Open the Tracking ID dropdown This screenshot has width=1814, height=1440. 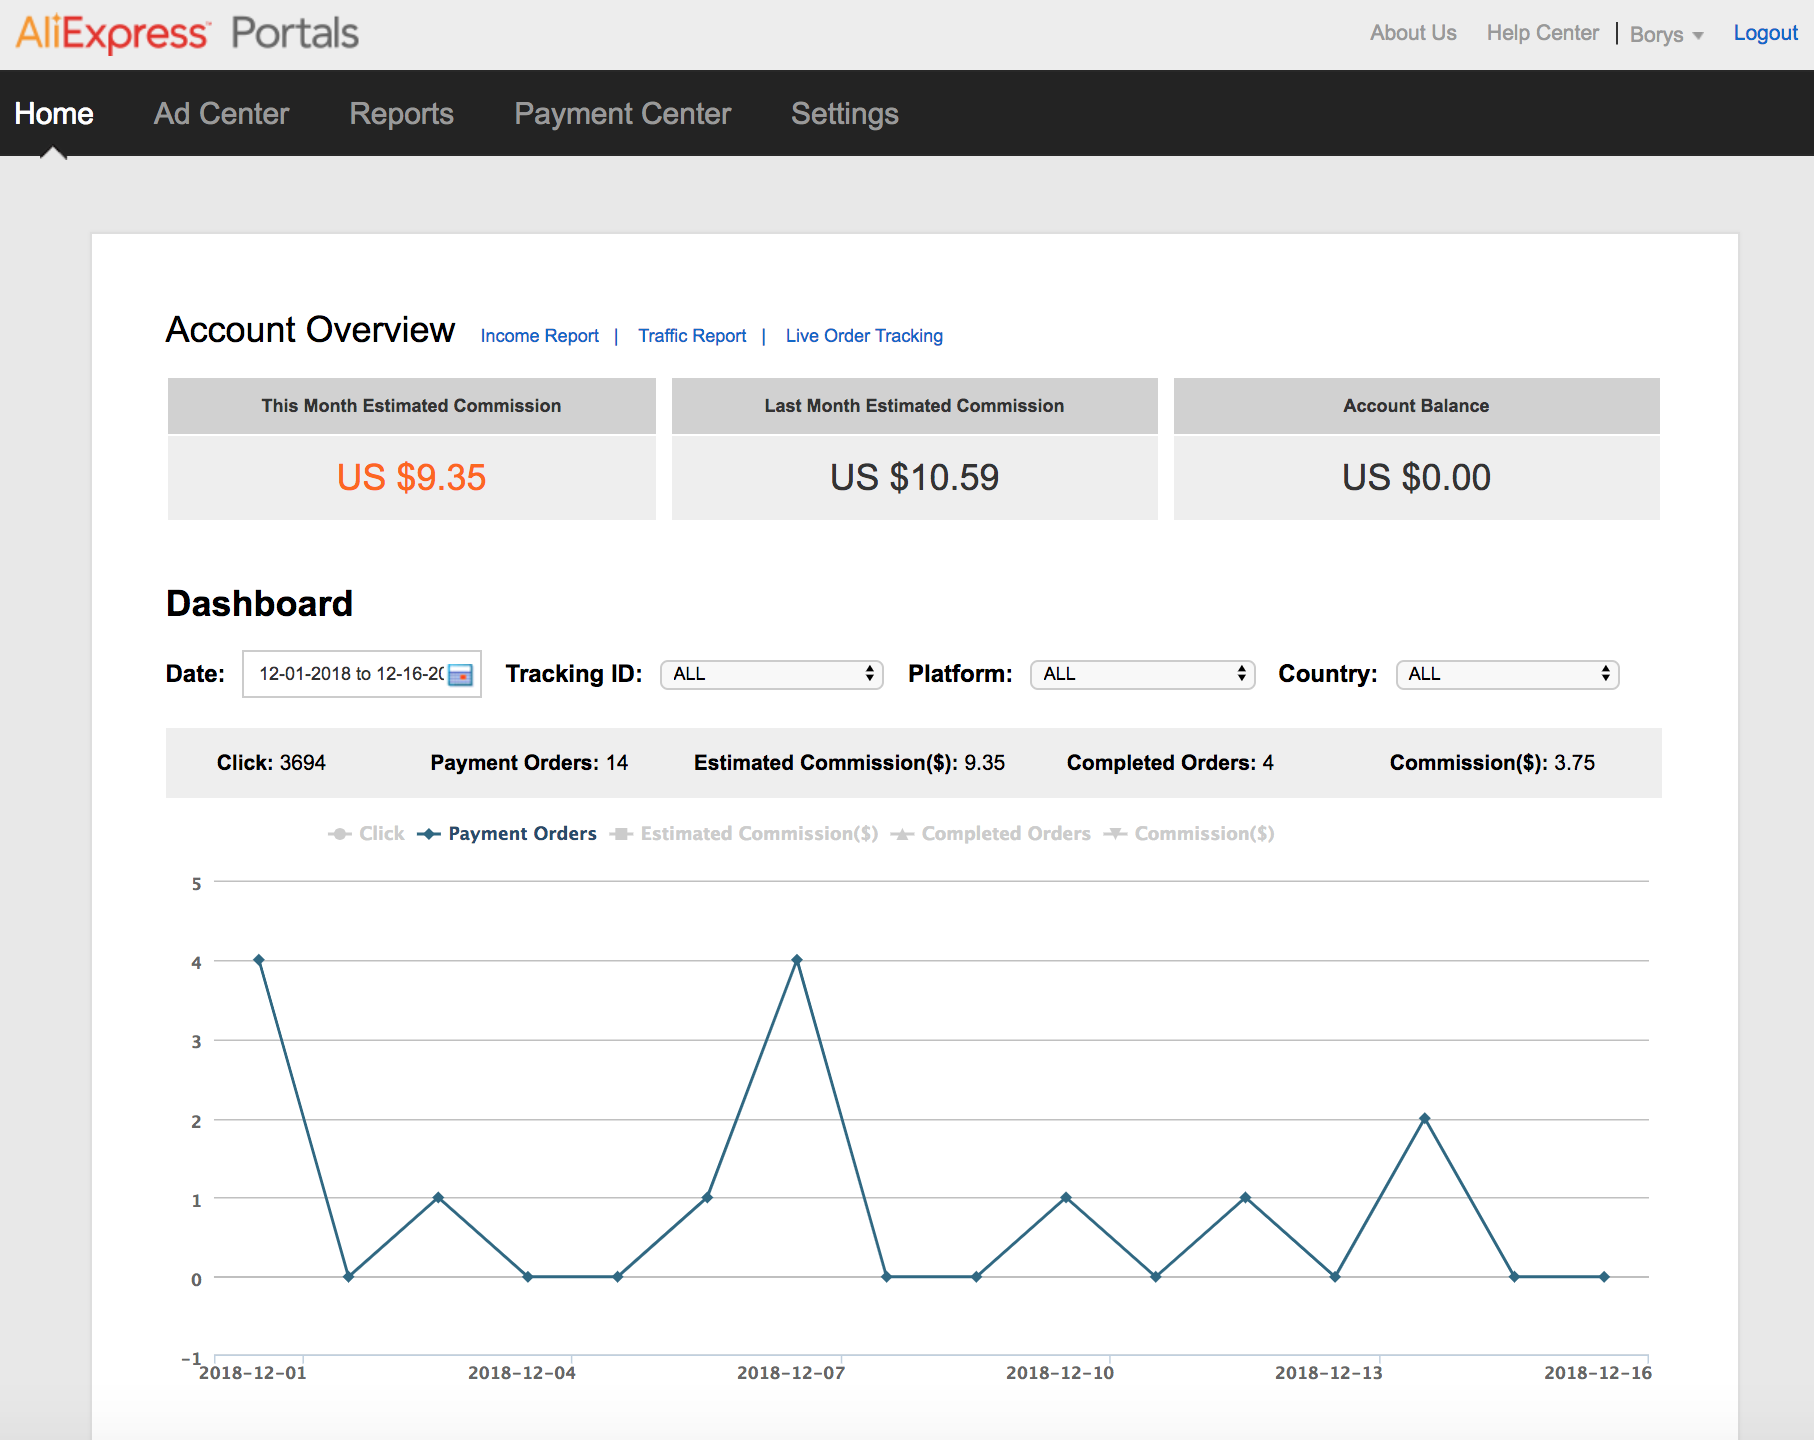(771, 675)
